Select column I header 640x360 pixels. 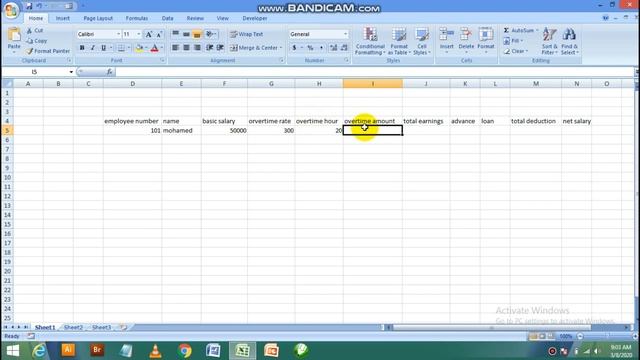coord(373,84)
